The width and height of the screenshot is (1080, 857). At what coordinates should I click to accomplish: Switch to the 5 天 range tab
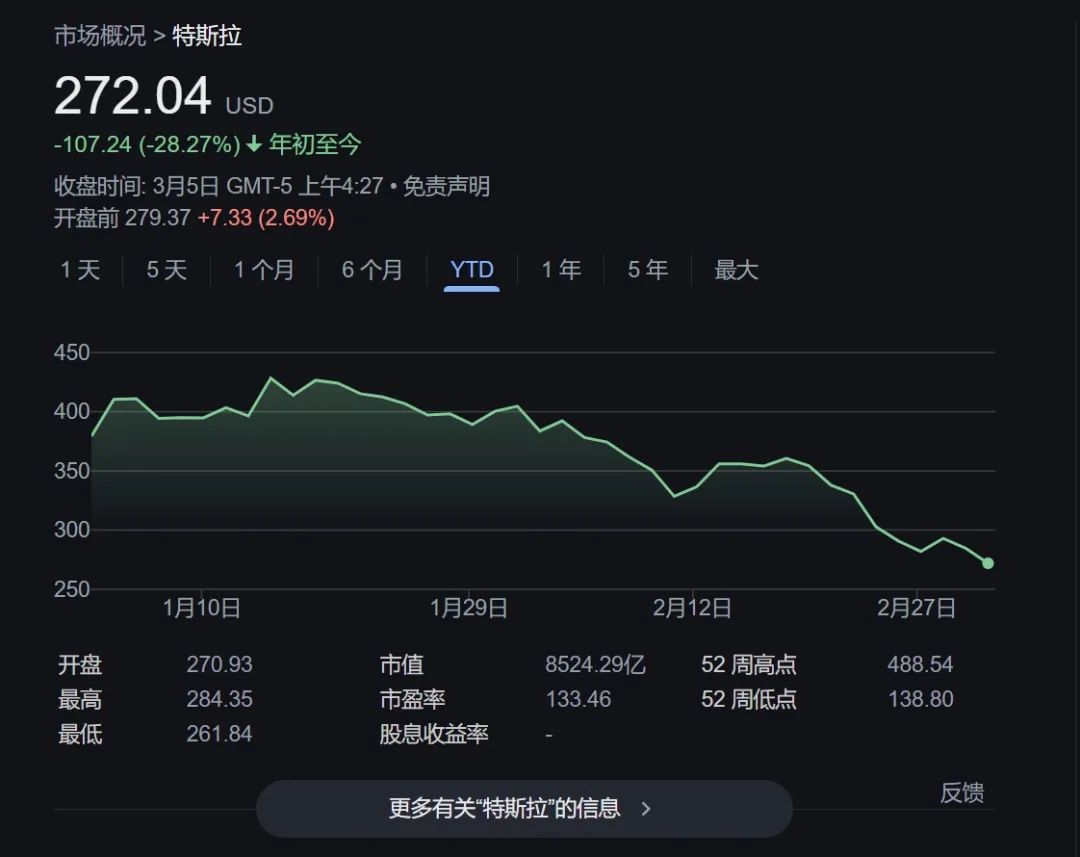167,270
